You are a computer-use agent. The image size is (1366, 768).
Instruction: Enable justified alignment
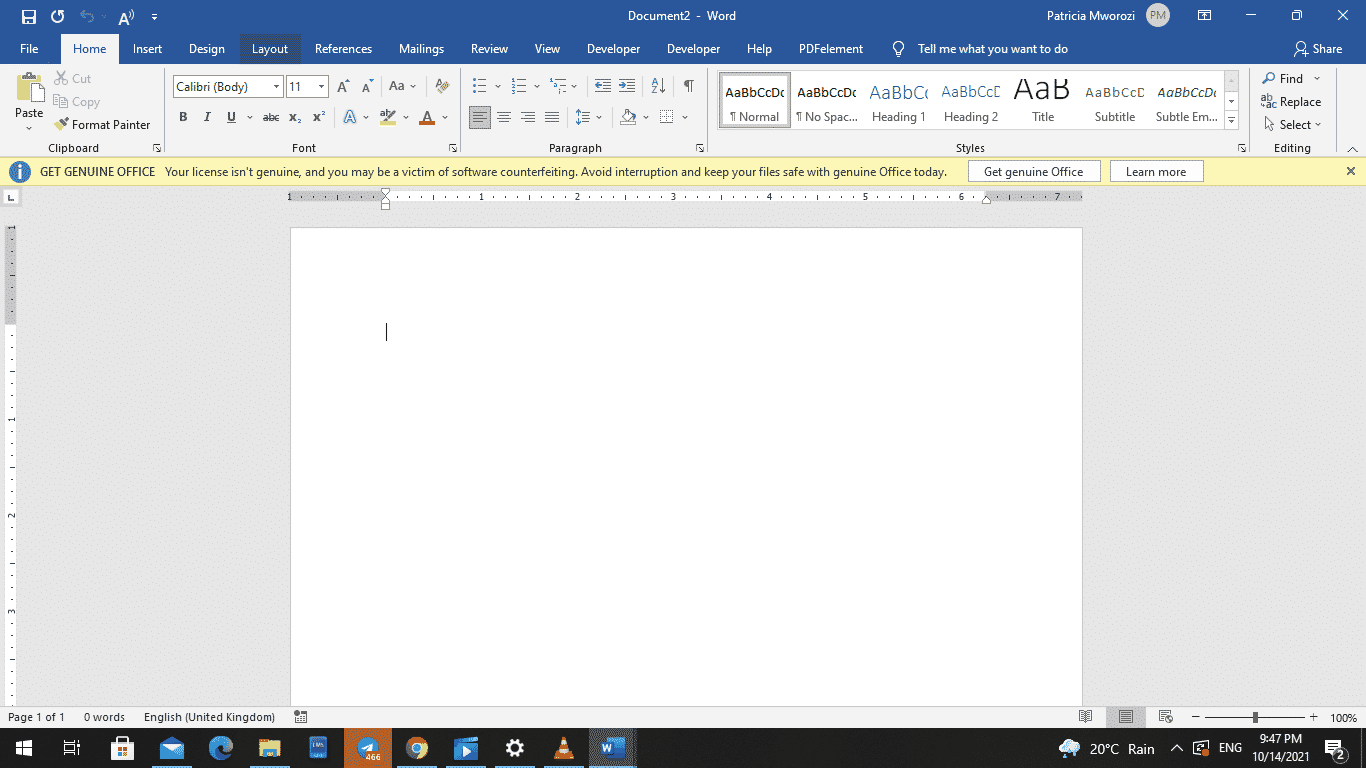(x=552, y=117)
